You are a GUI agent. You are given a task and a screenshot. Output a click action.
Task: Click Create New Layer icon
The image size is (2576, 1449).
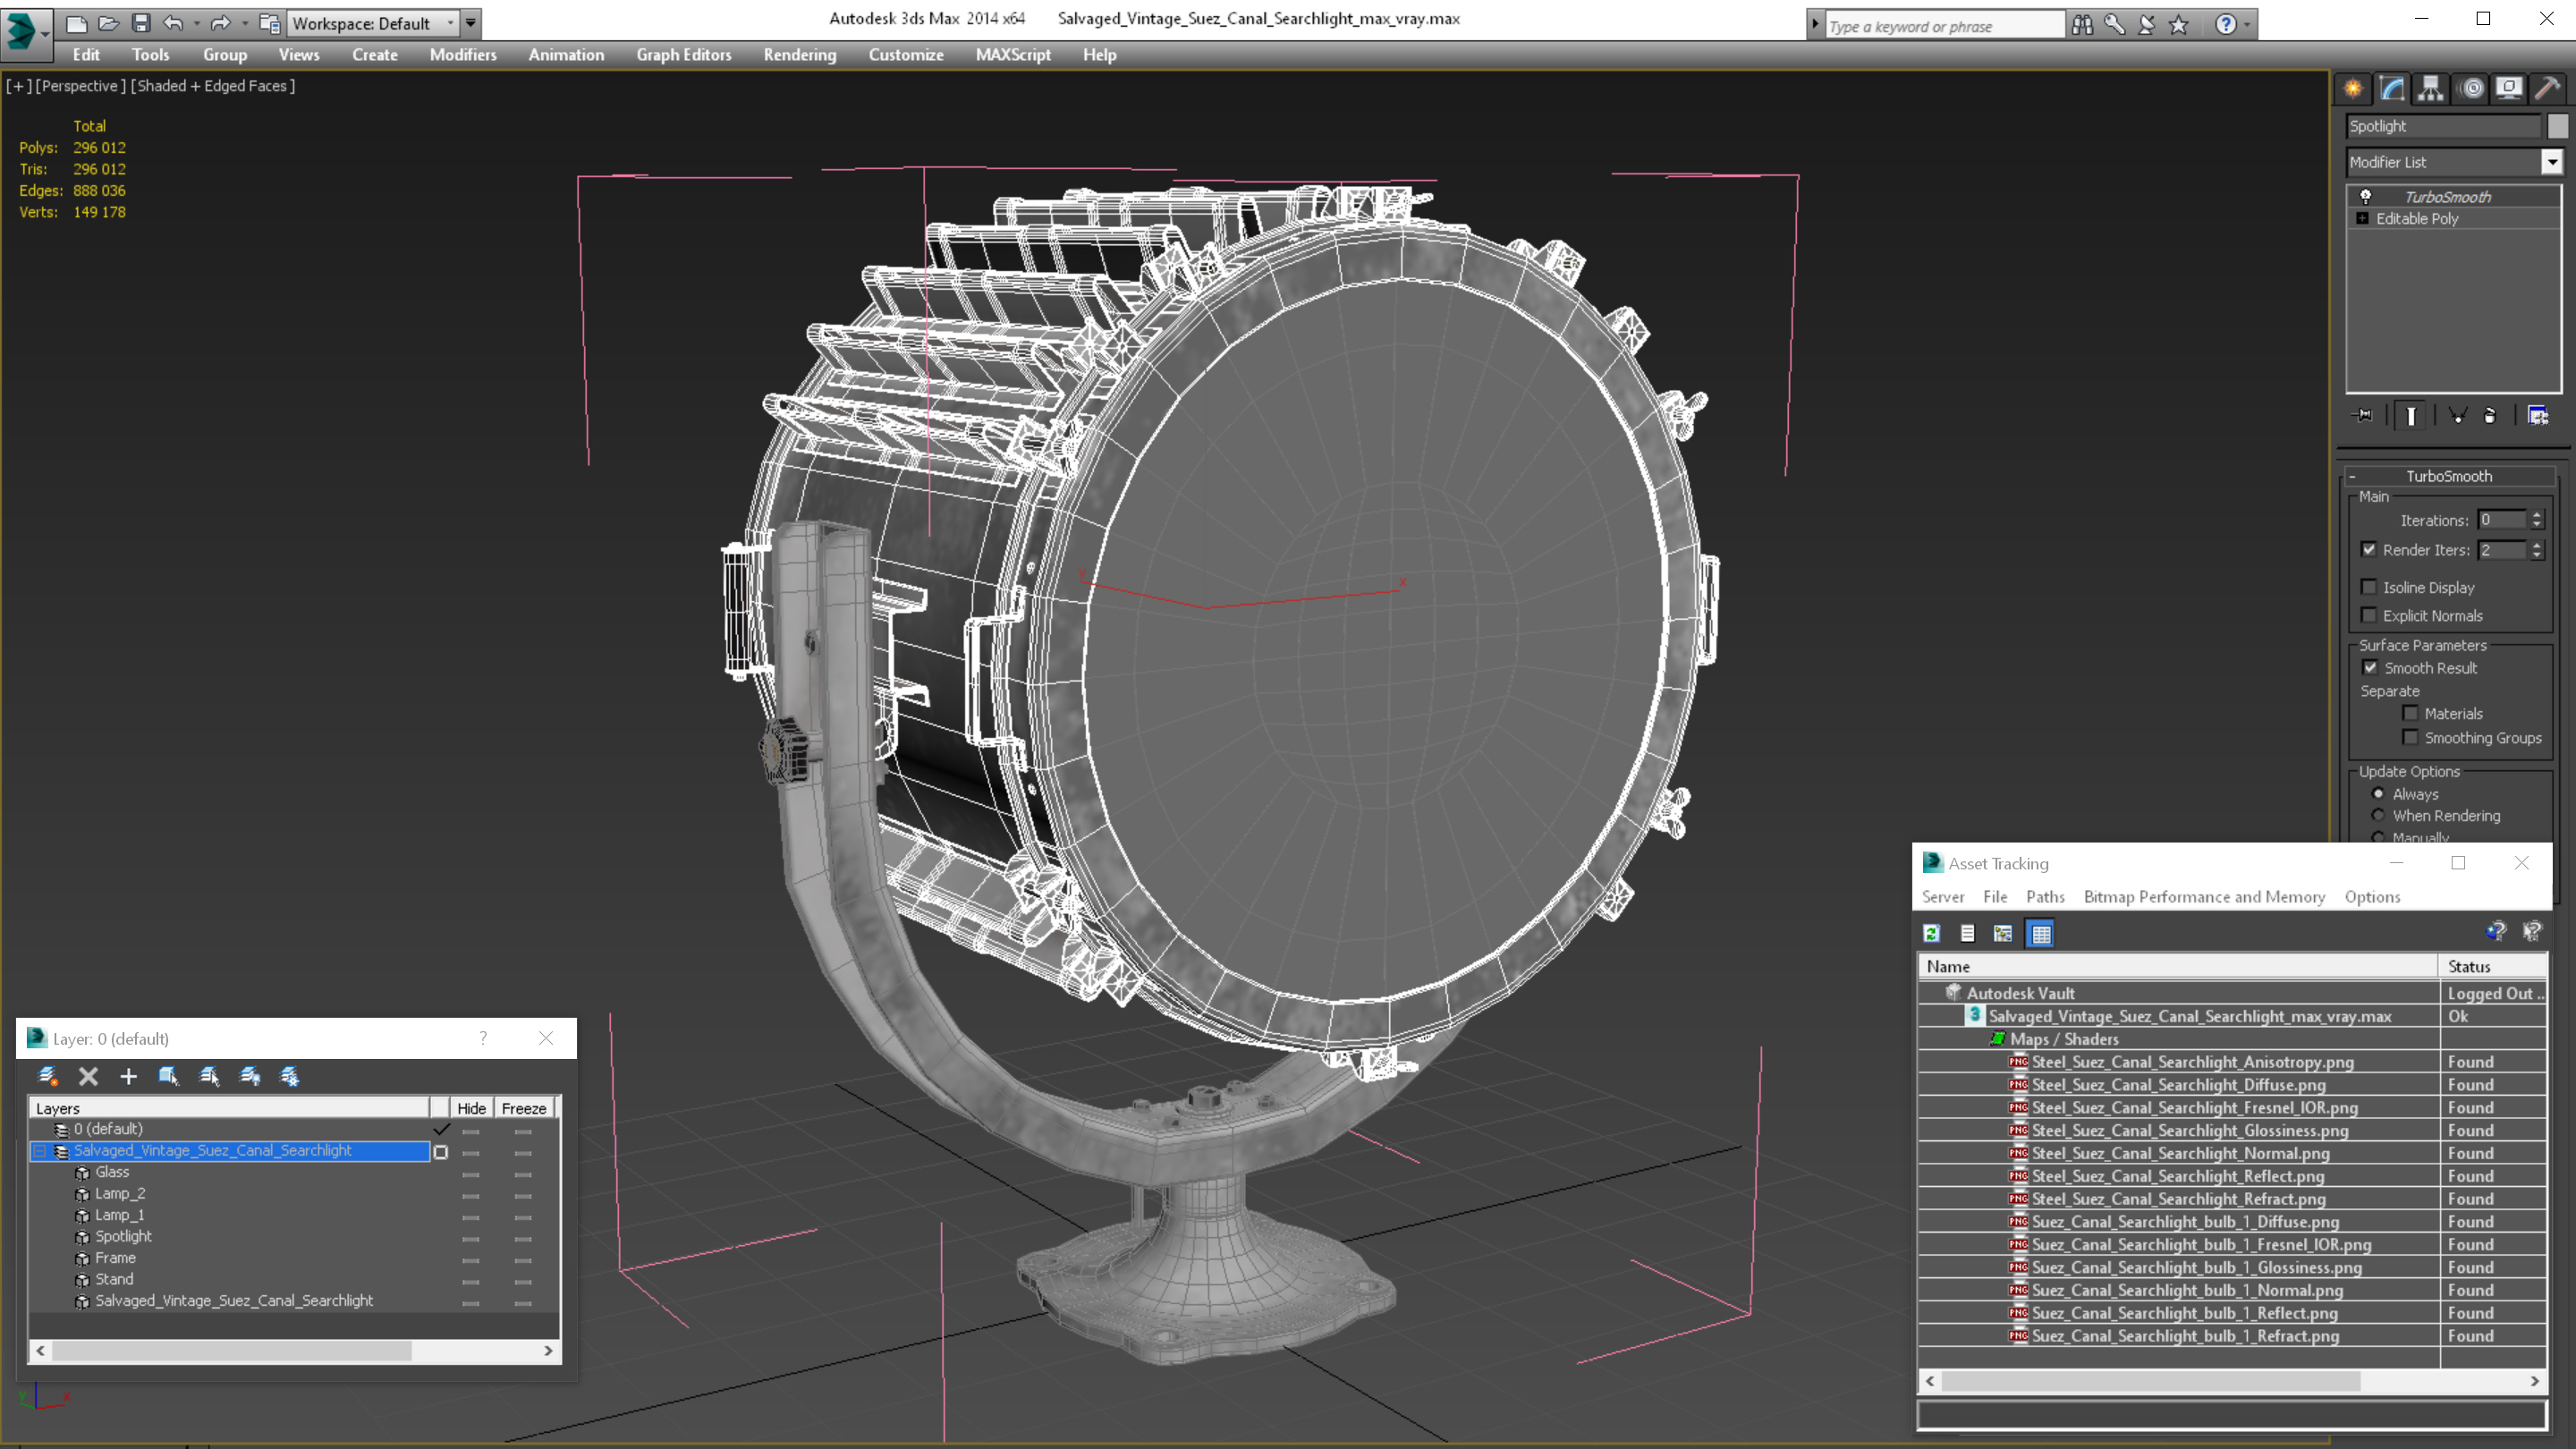pos(47,1076)
